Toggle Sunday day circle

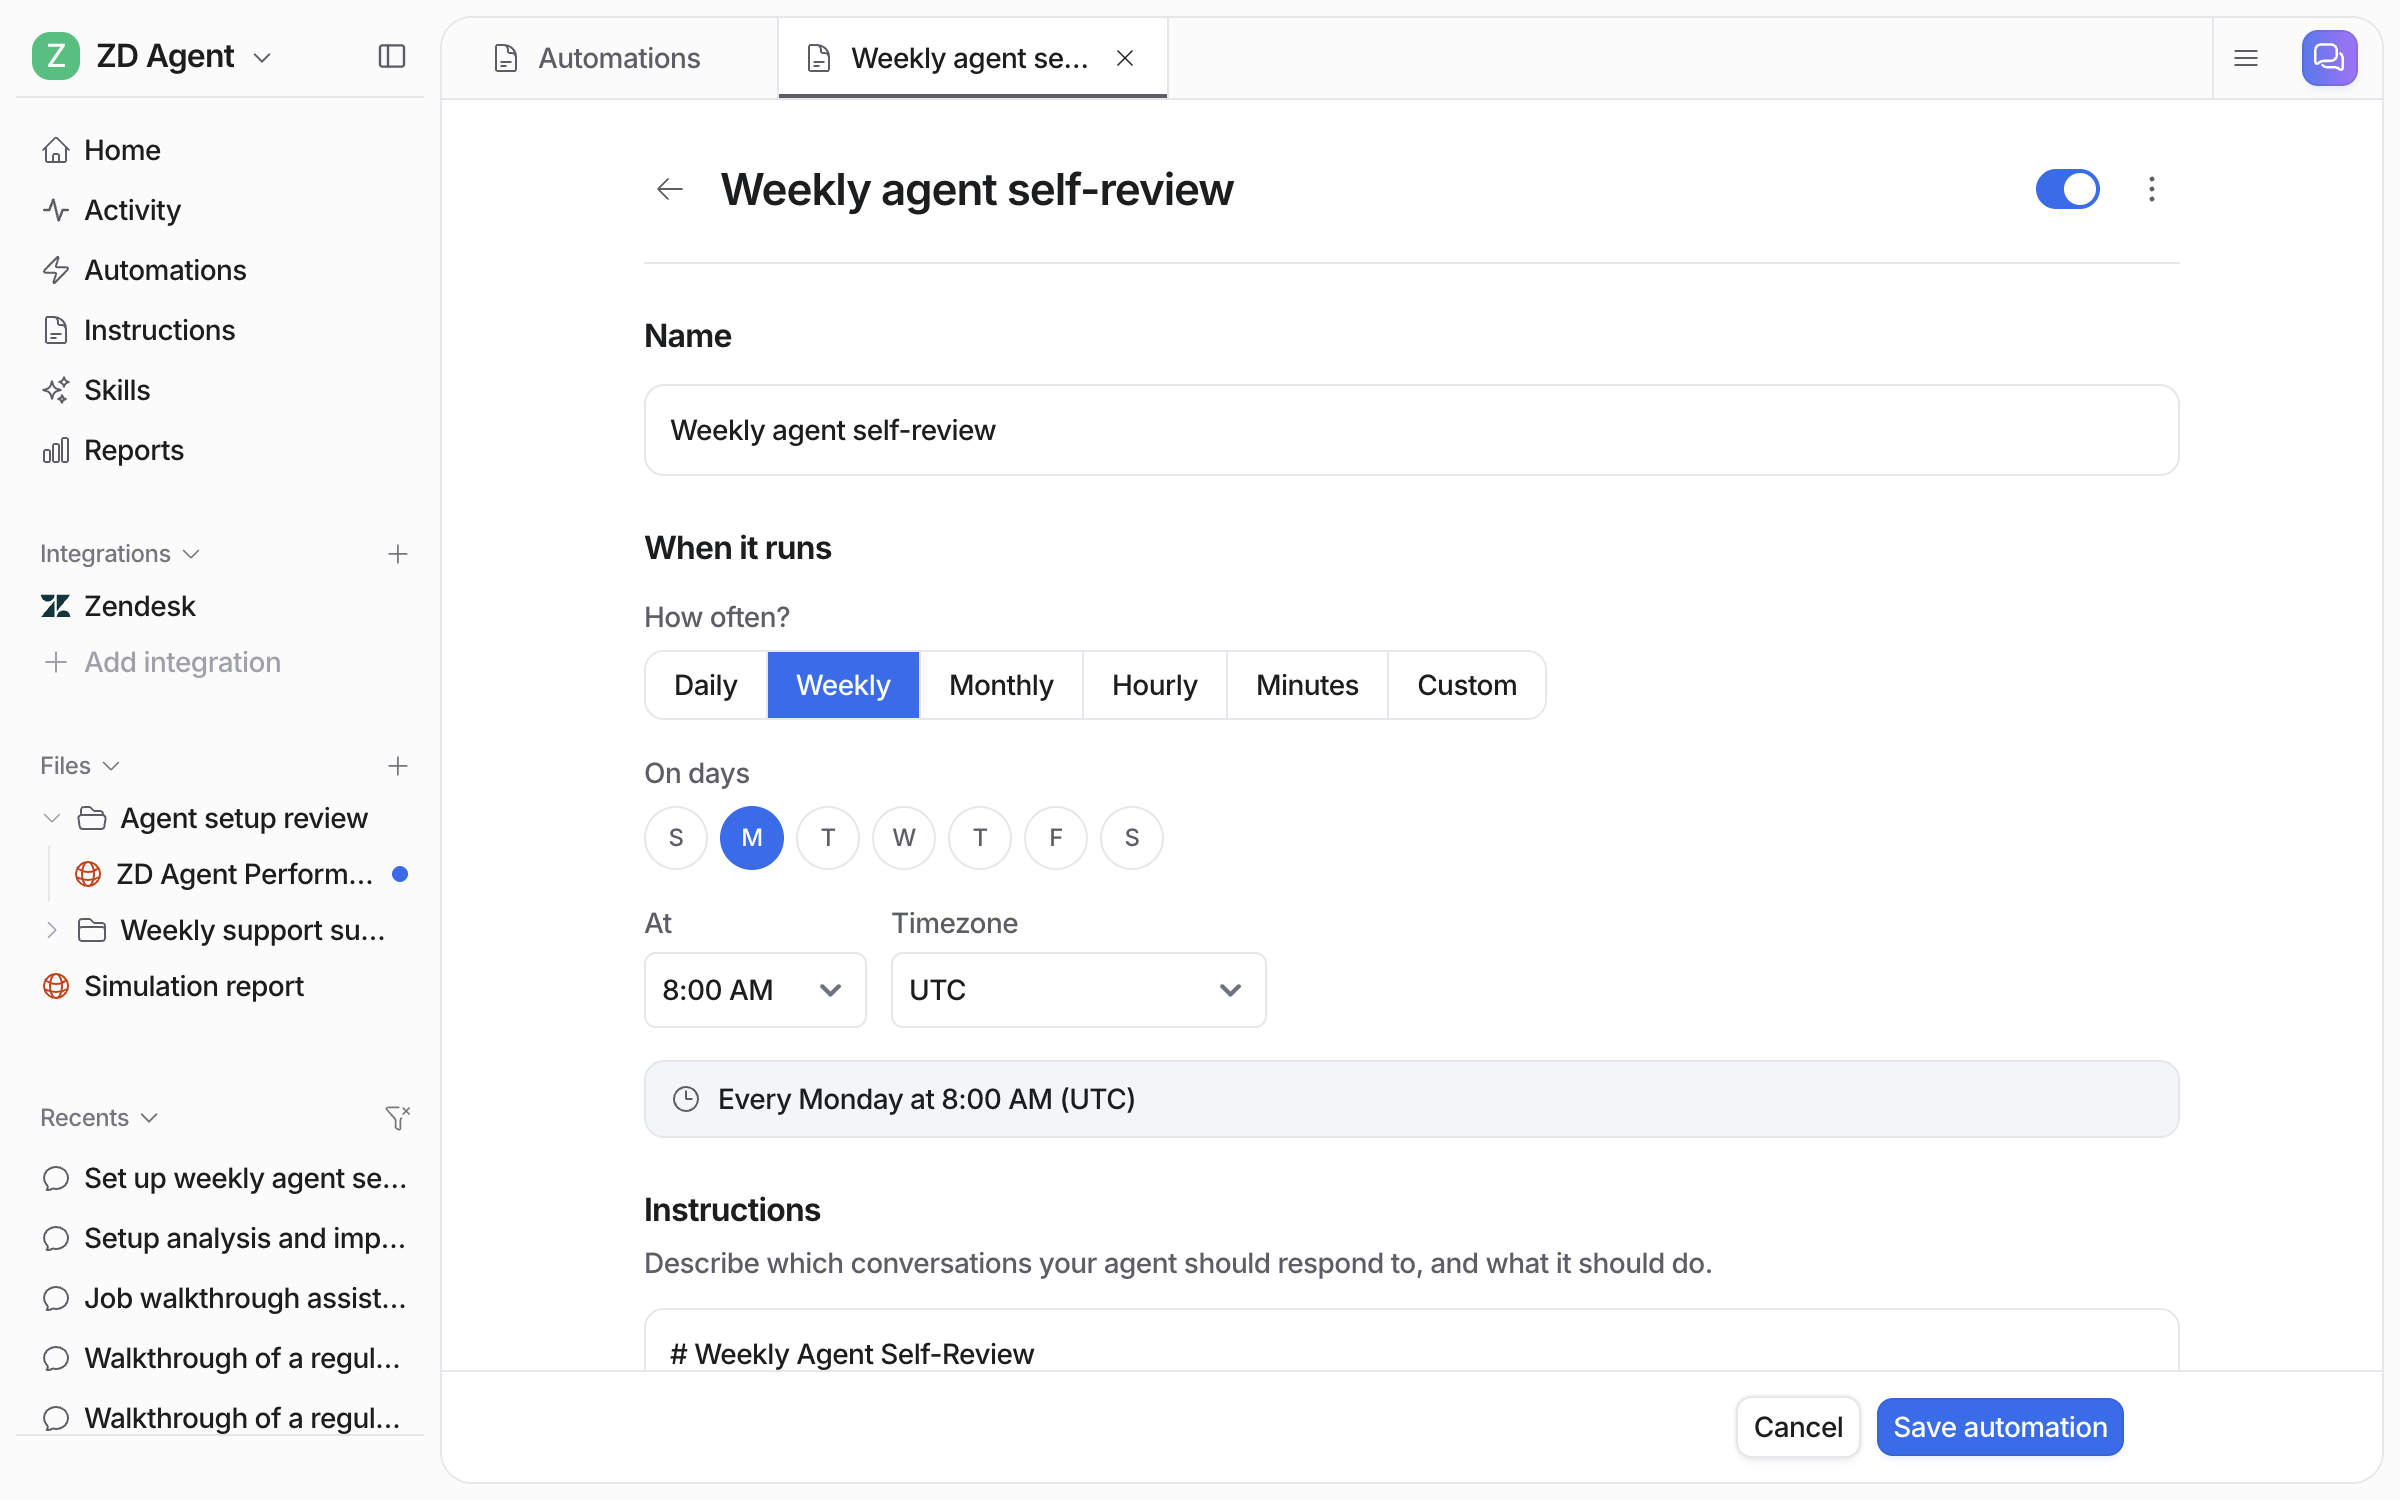click(x=676, y=838)
